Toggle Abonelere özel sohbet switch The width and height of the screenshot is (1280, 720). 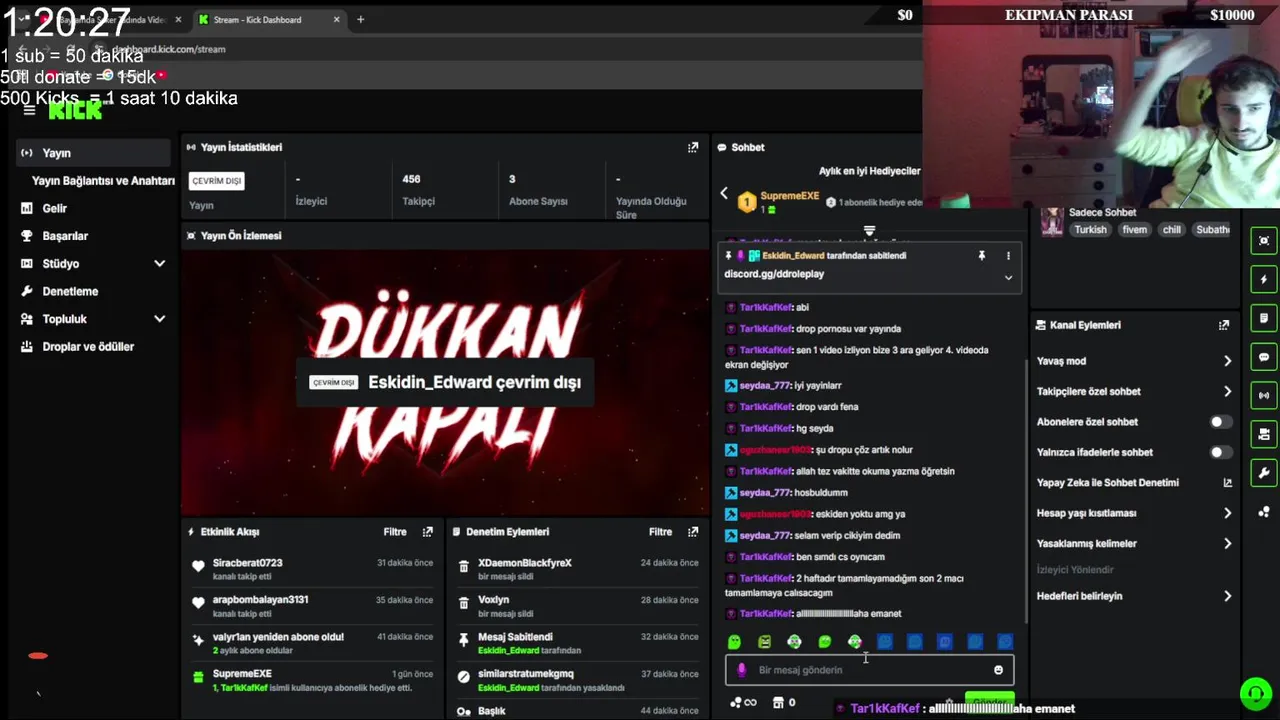point(1220,422)
